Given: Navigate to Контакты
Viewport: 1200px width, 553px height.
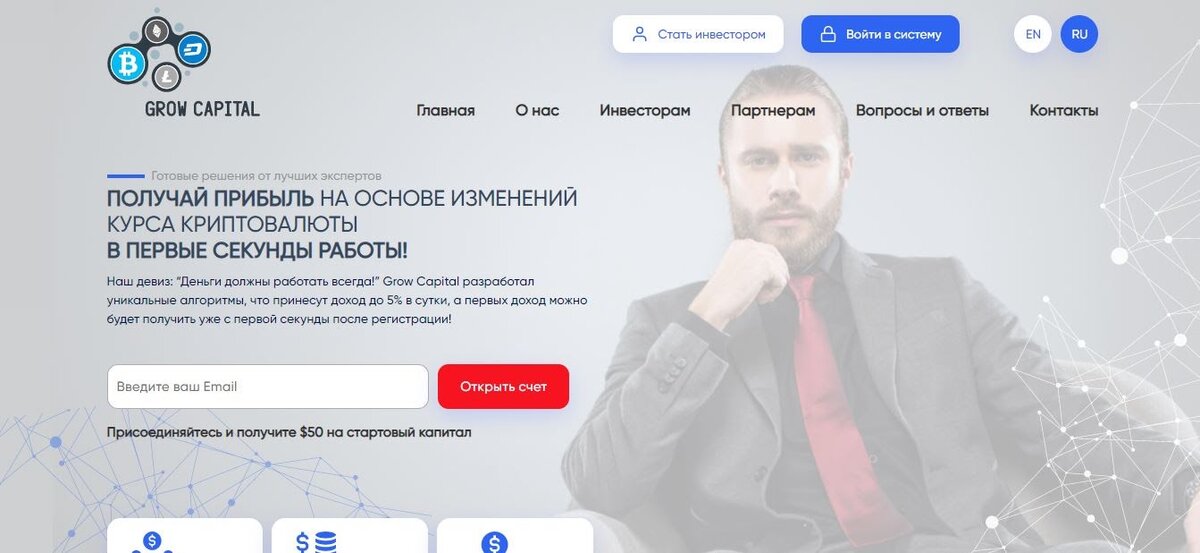Looking at the screenshot, I should [1064, 111].
